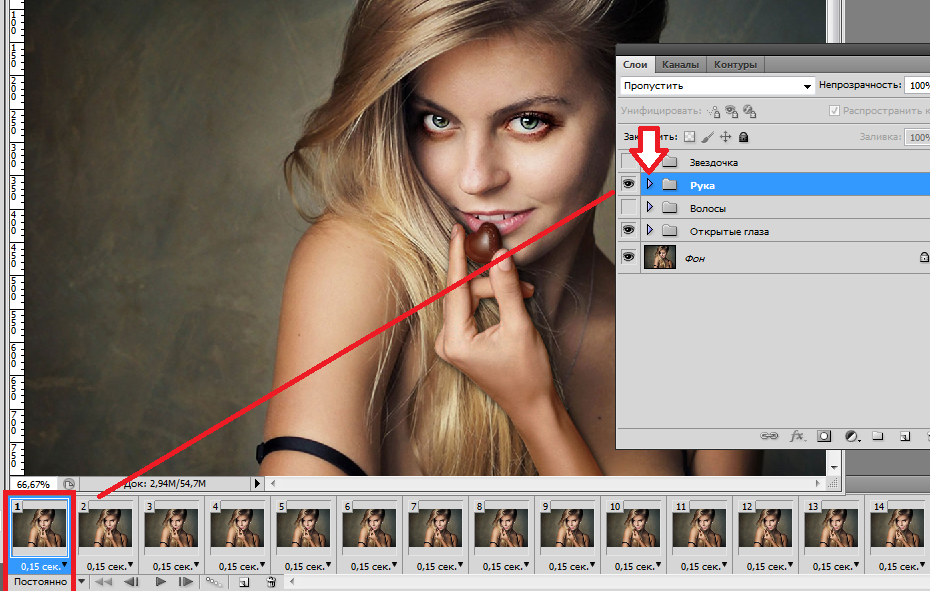Add a layer mask

pos(824,437)
